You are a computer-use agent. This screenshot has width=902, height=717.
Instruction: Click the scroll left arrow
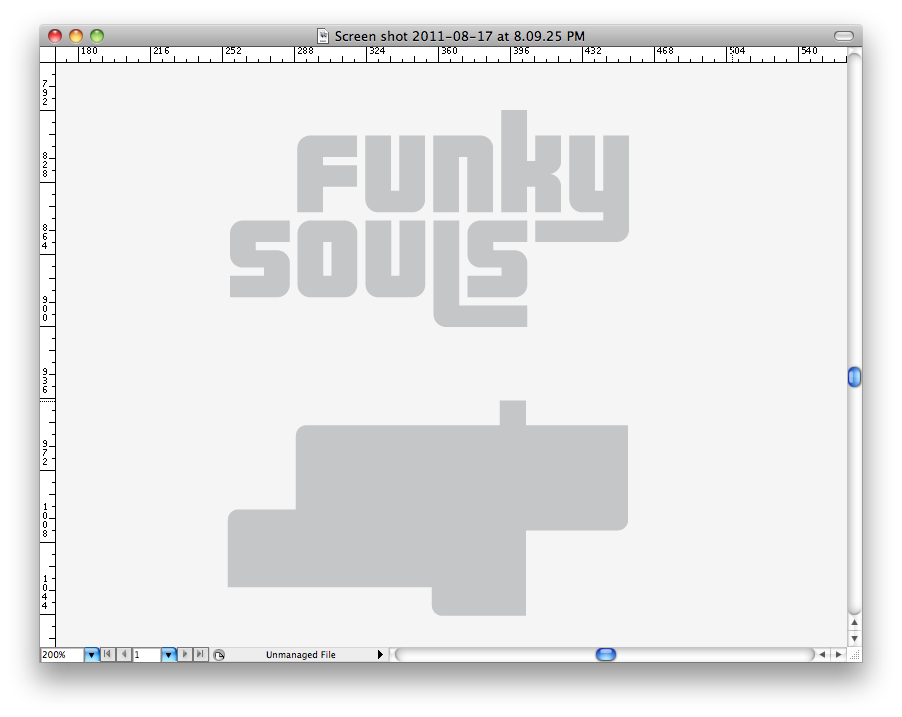[x=823, y=654]
